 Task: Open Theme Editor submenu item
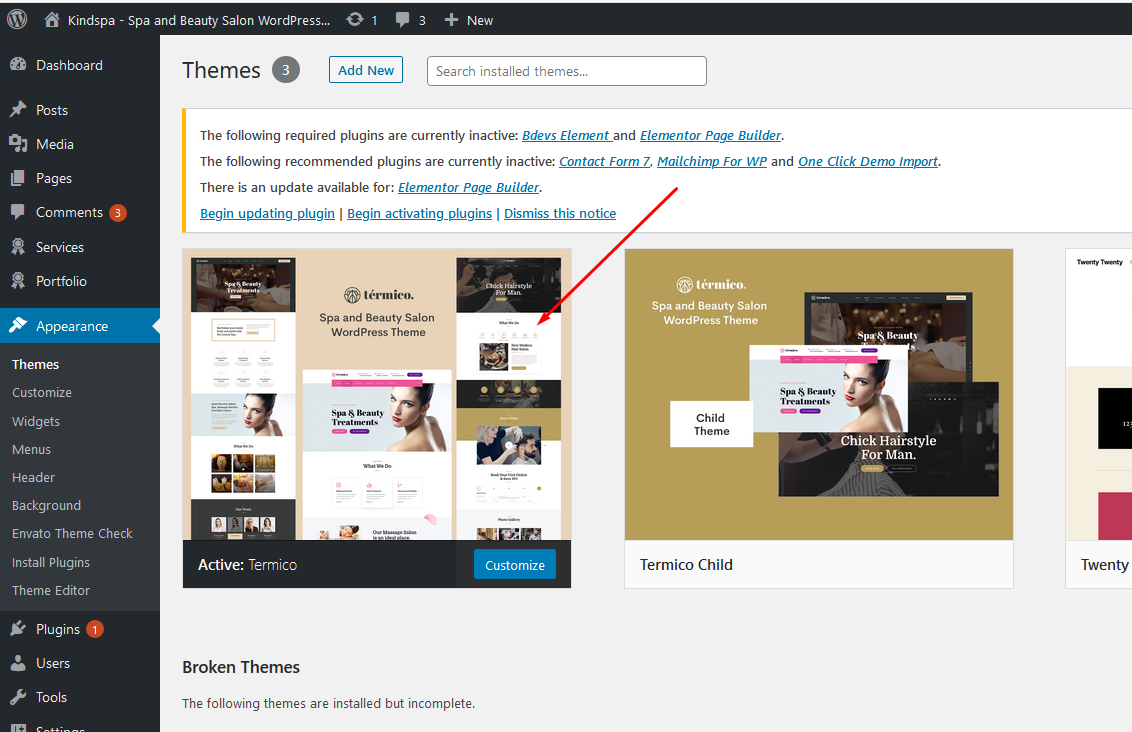point(51,590)
